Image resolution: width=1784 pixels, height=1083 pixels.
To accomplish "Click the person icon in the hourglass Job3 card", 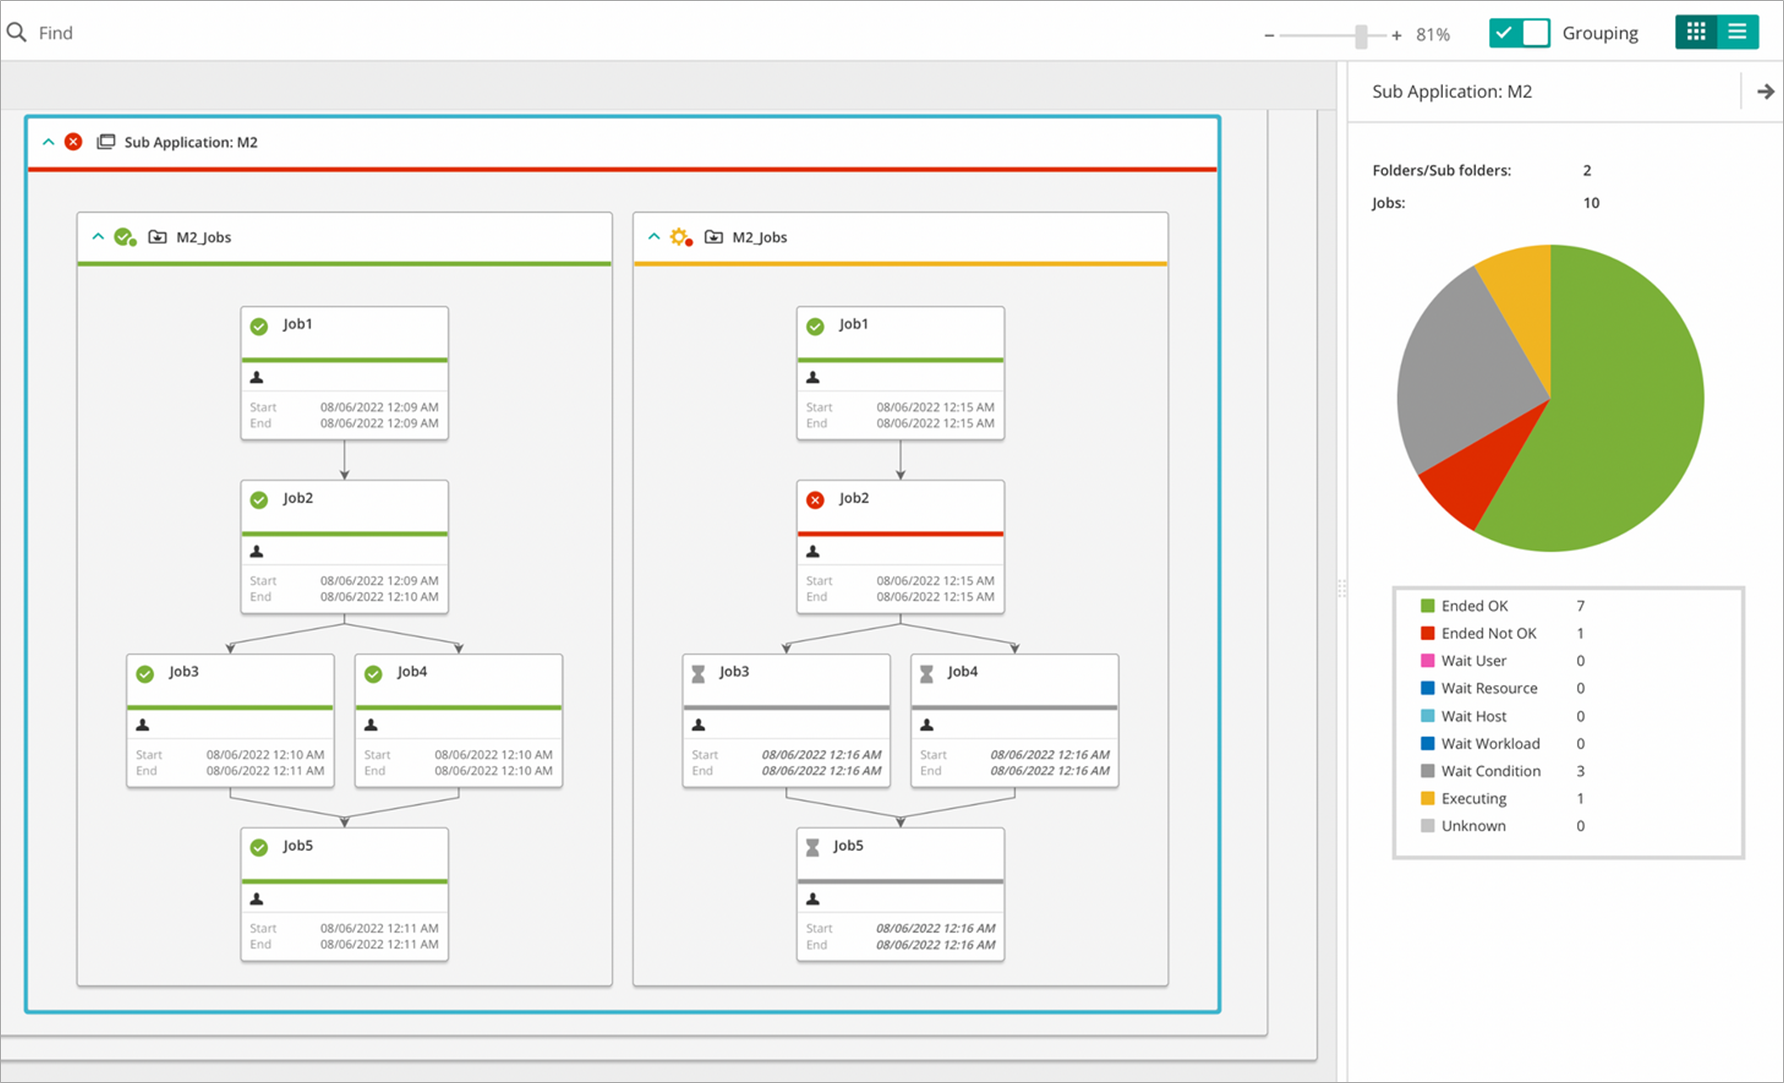I will point(699,725).
